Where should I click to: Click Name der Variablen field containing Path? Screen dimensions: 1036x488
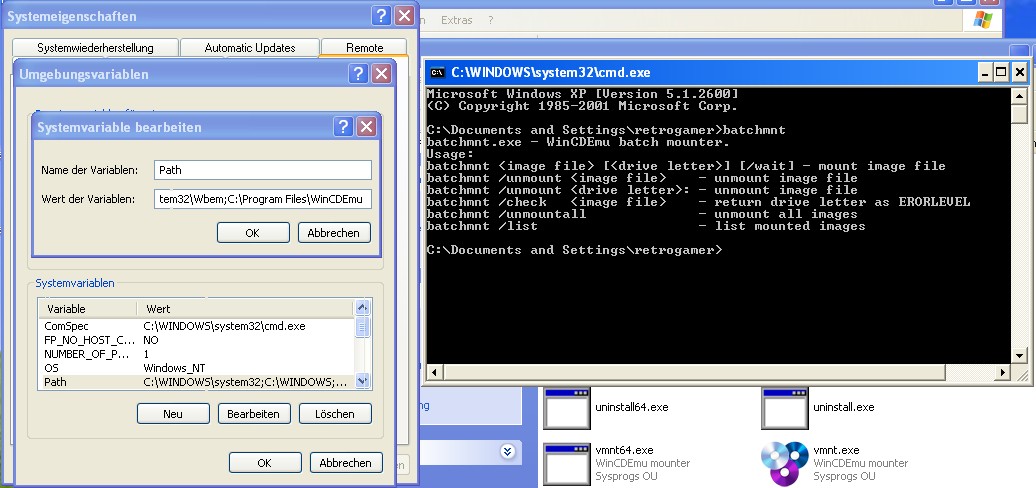click(263, 170)
